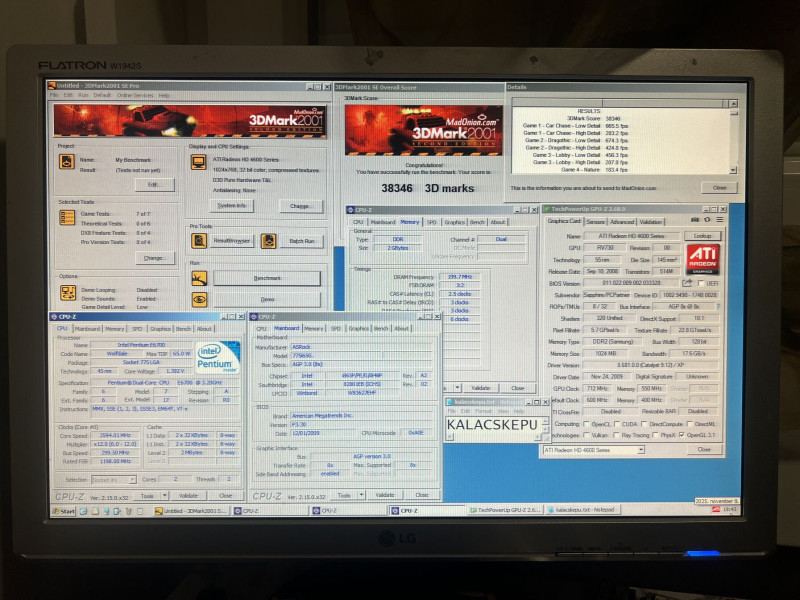Toggle the OpenCL checkbox
Screen dimensions: 800x600
pos(586,424)
